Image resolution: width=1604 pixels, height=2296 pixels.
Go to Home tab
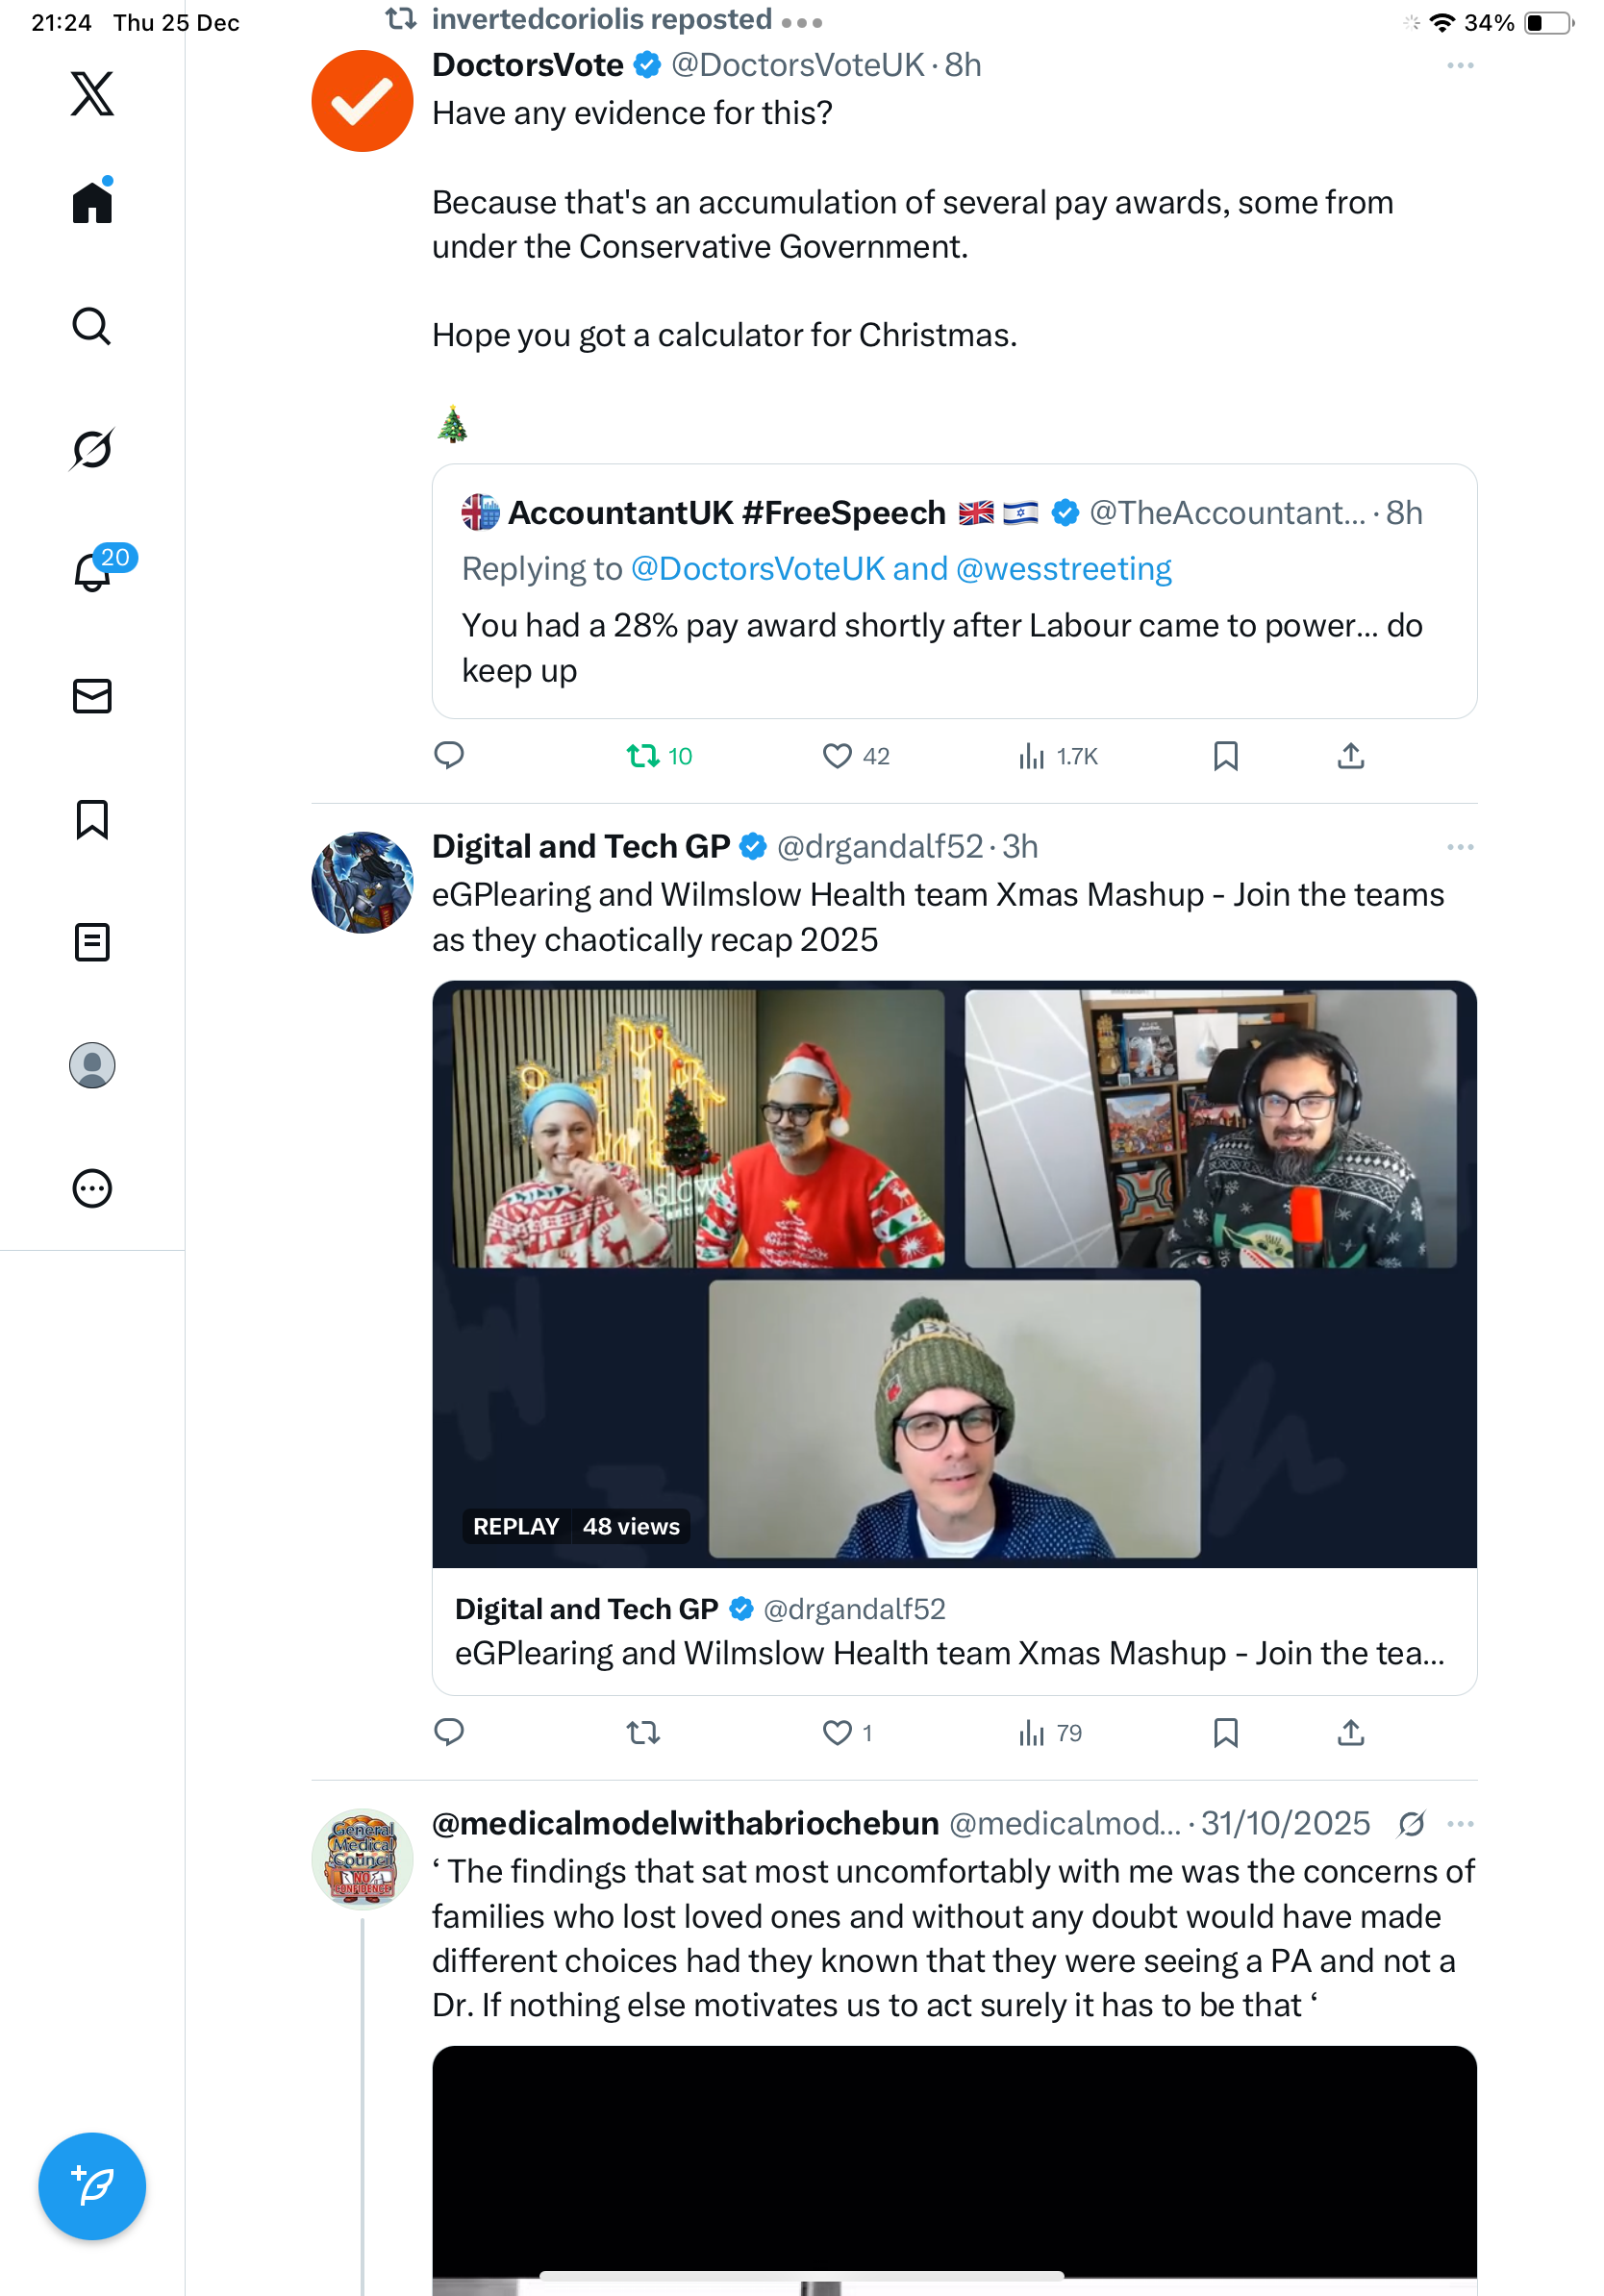[92, 203]
